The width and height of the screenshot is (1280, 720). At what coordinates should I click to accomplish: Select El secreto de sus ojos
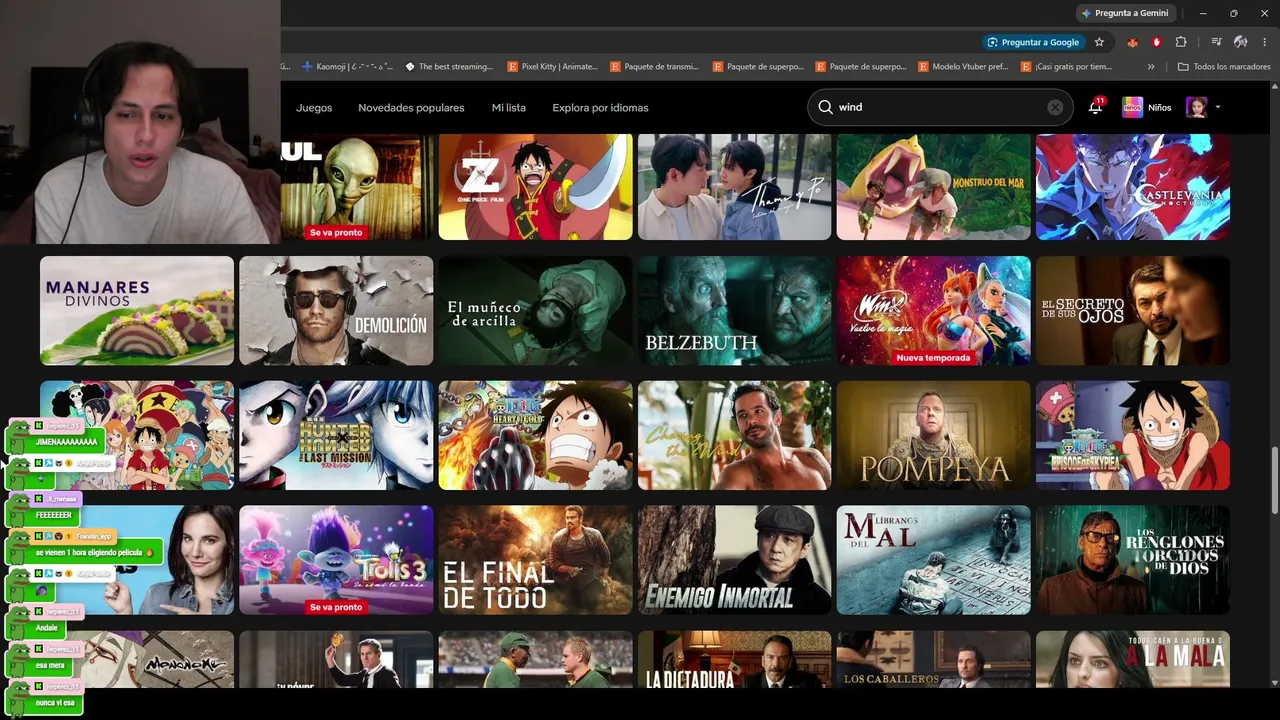pos(1133,310)
